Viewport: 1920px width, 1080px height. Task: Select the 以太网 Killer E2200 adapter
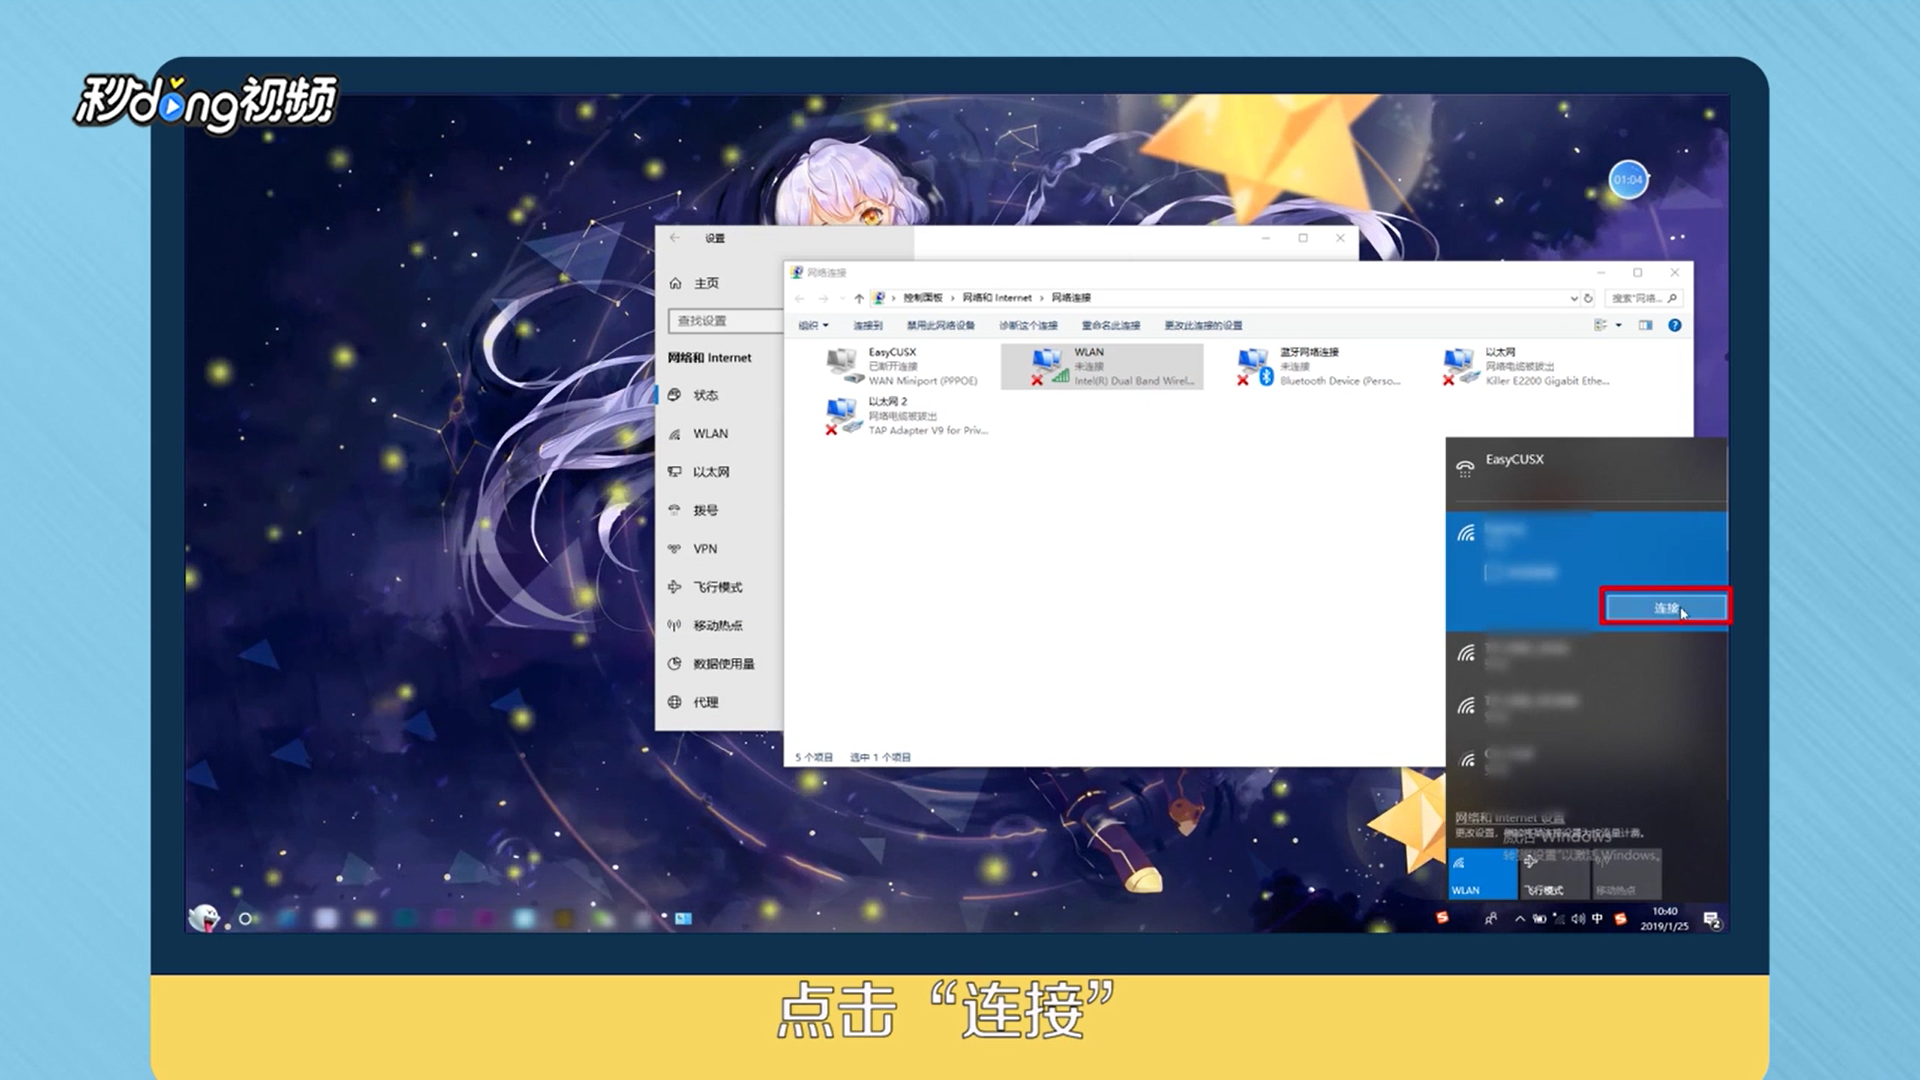(x=1526, y=366)
